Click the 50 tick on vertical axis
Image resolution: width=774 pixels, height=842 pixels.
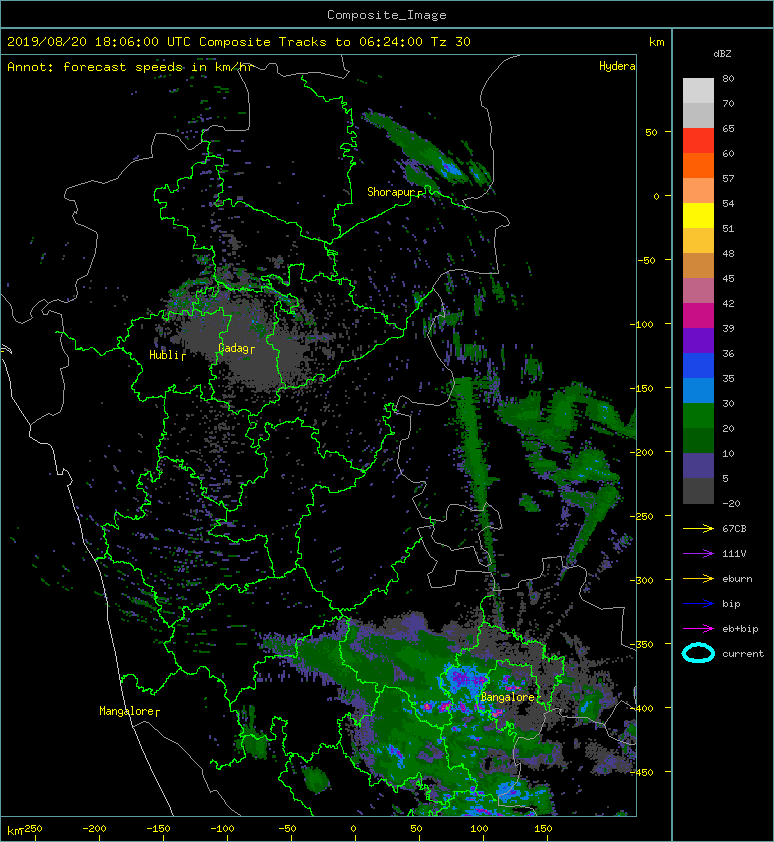click(651, 132)
